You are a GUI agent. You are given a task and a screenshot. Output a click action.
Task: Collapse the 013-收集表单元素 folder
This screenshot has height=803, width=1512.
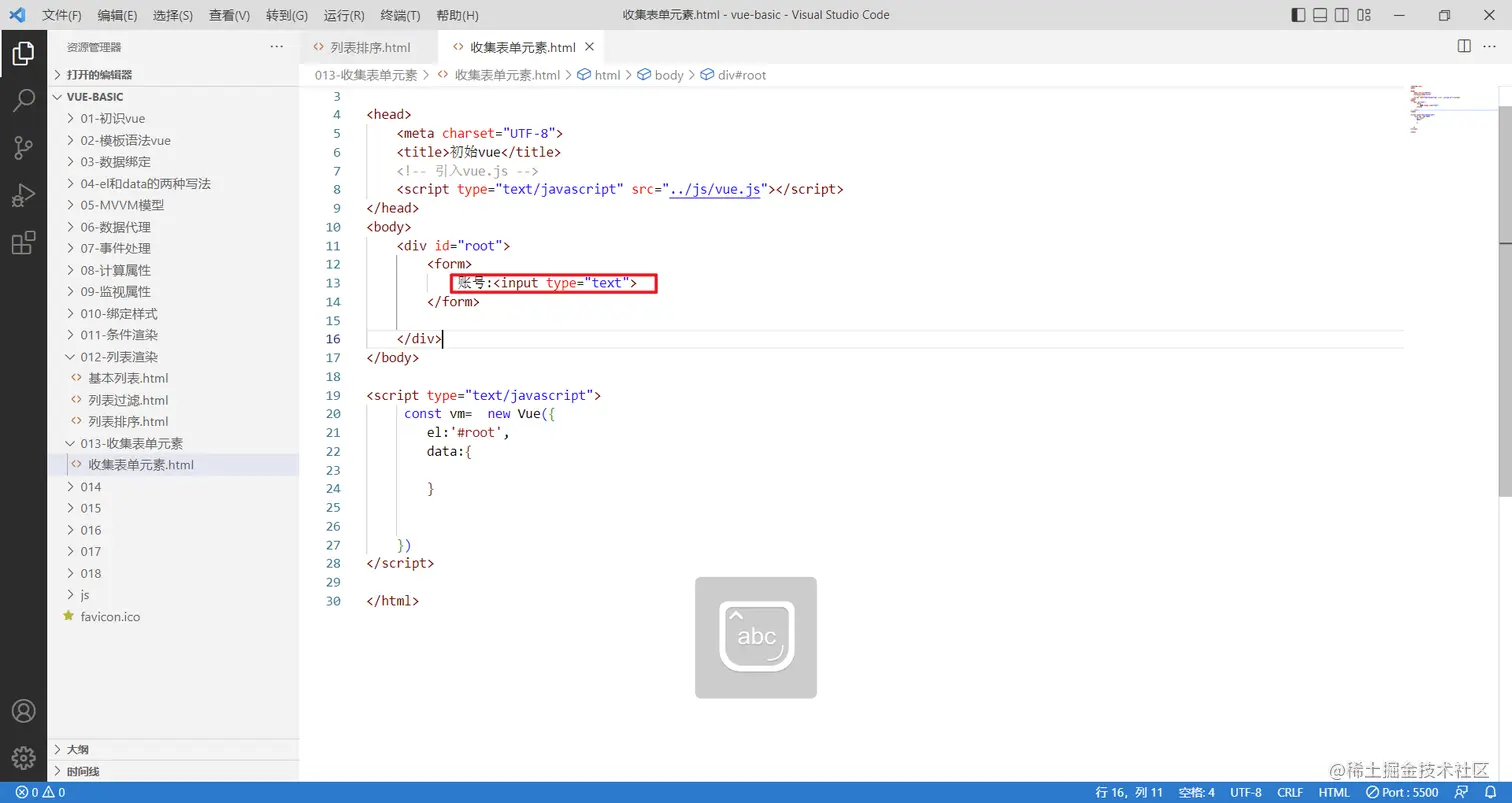click(174, 443)
